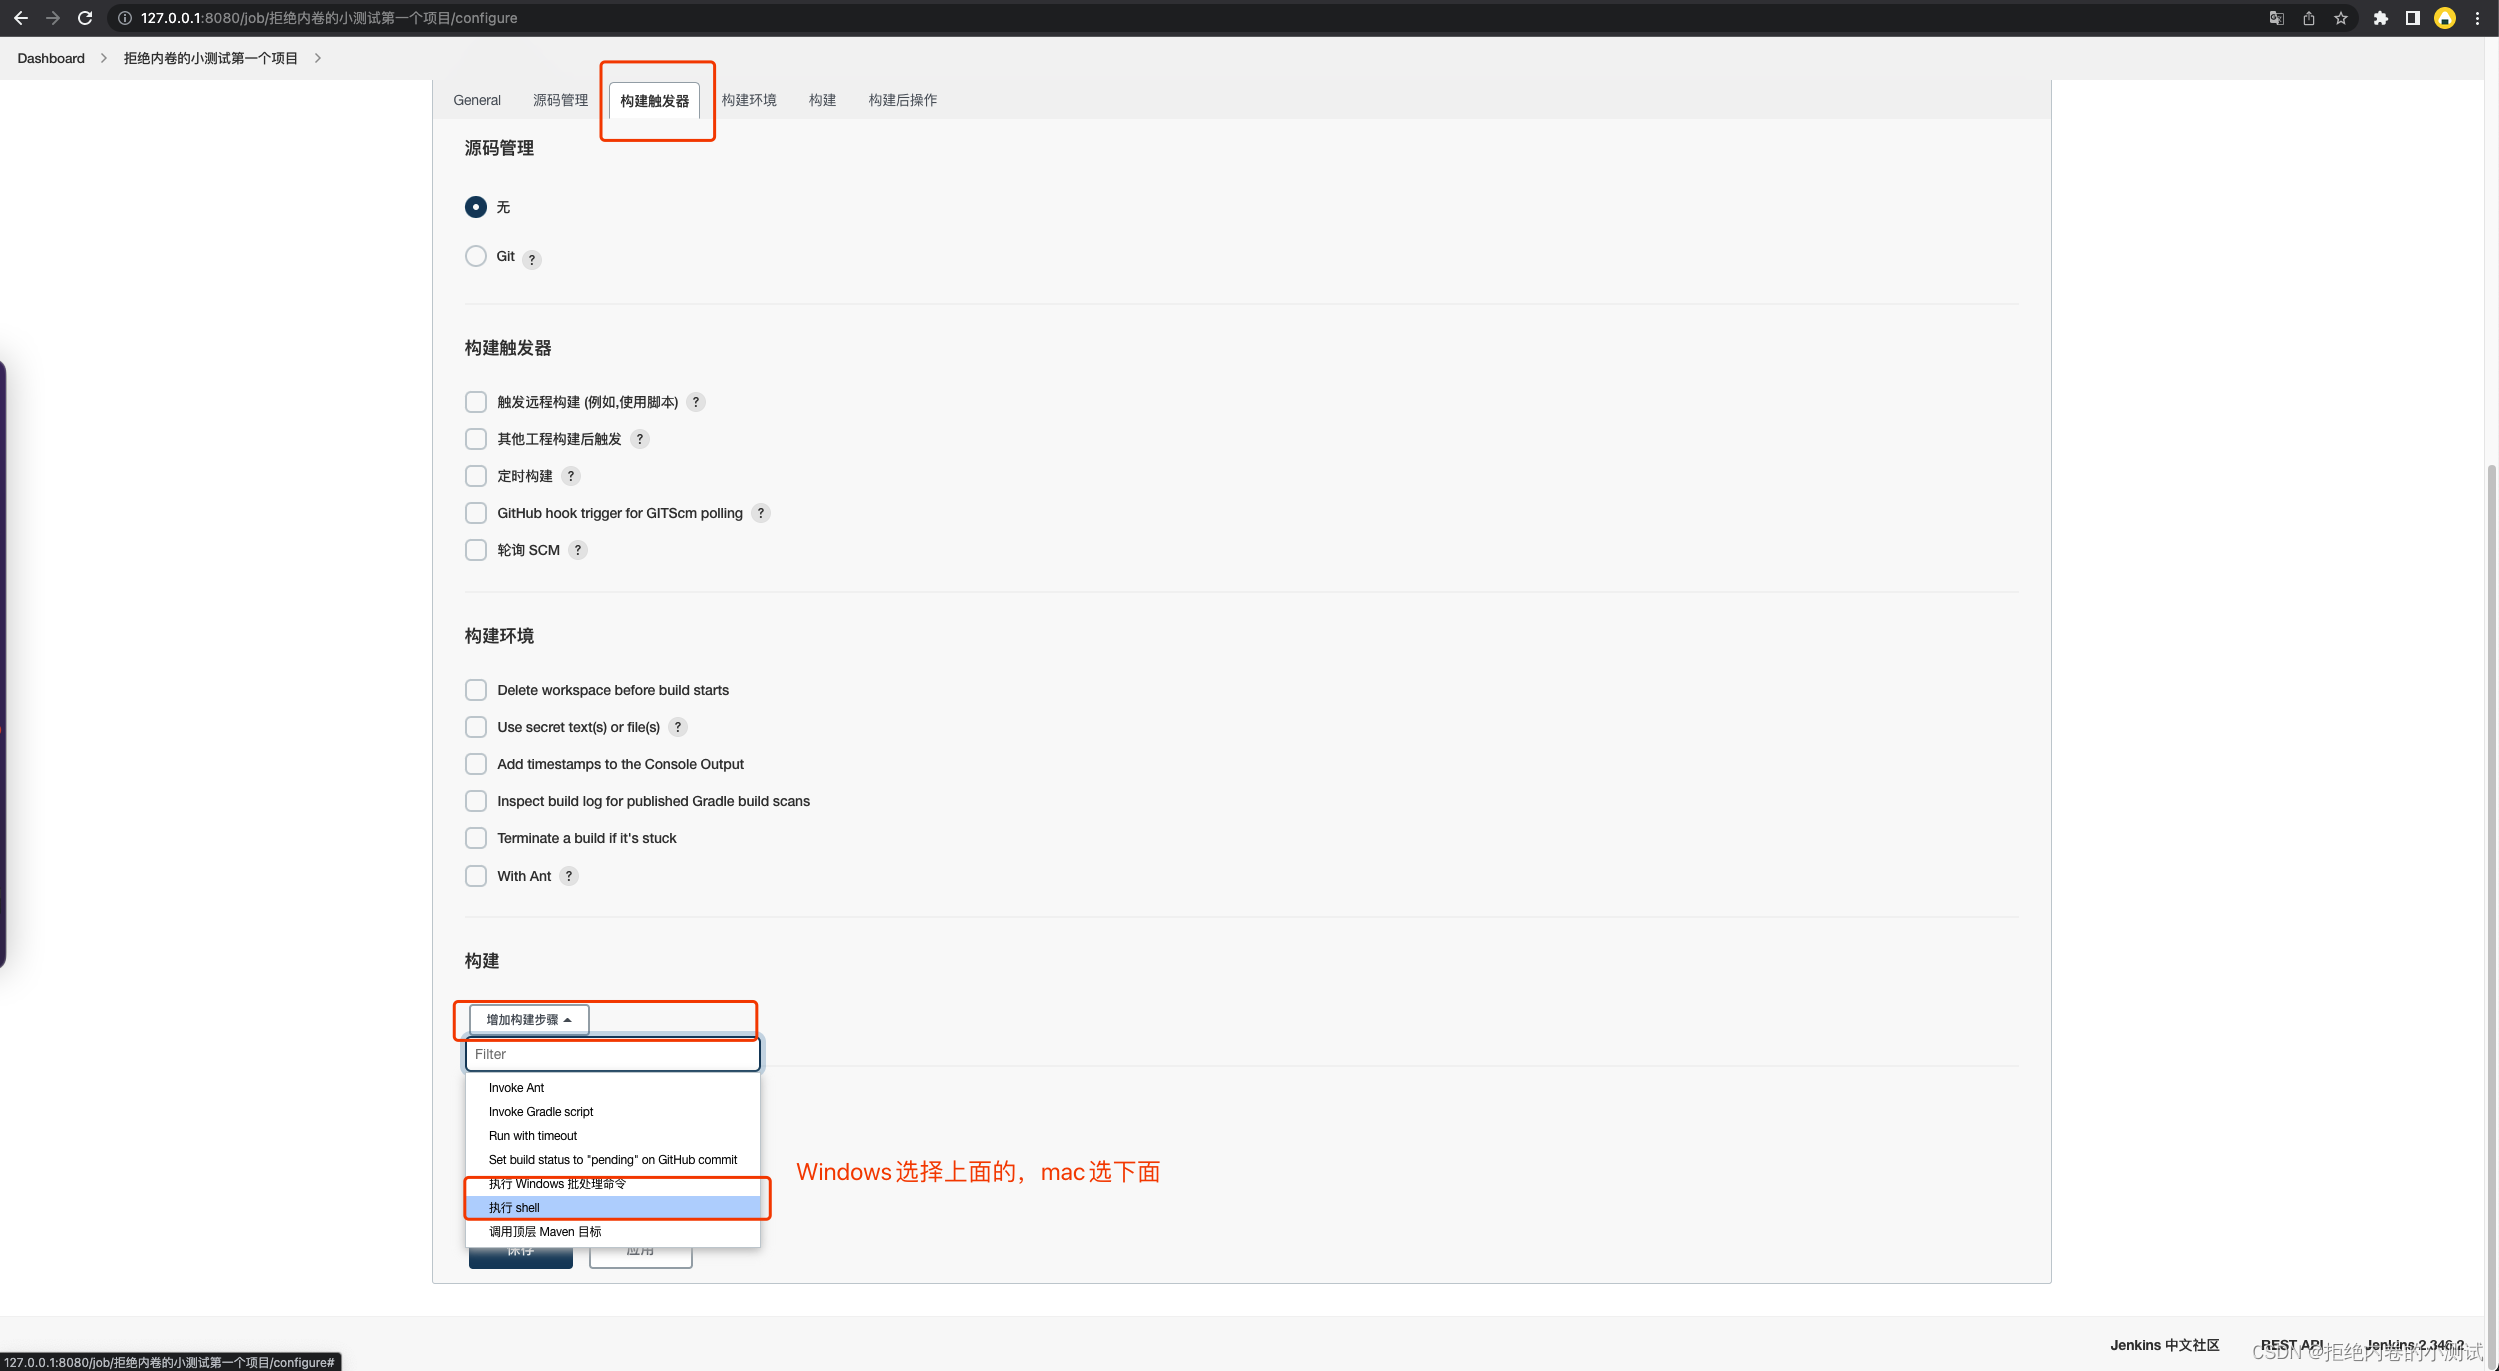This screenshot has width=2499, height=1371.
Task: Switch to the 源码管理 tab
Action: [560, 100]
